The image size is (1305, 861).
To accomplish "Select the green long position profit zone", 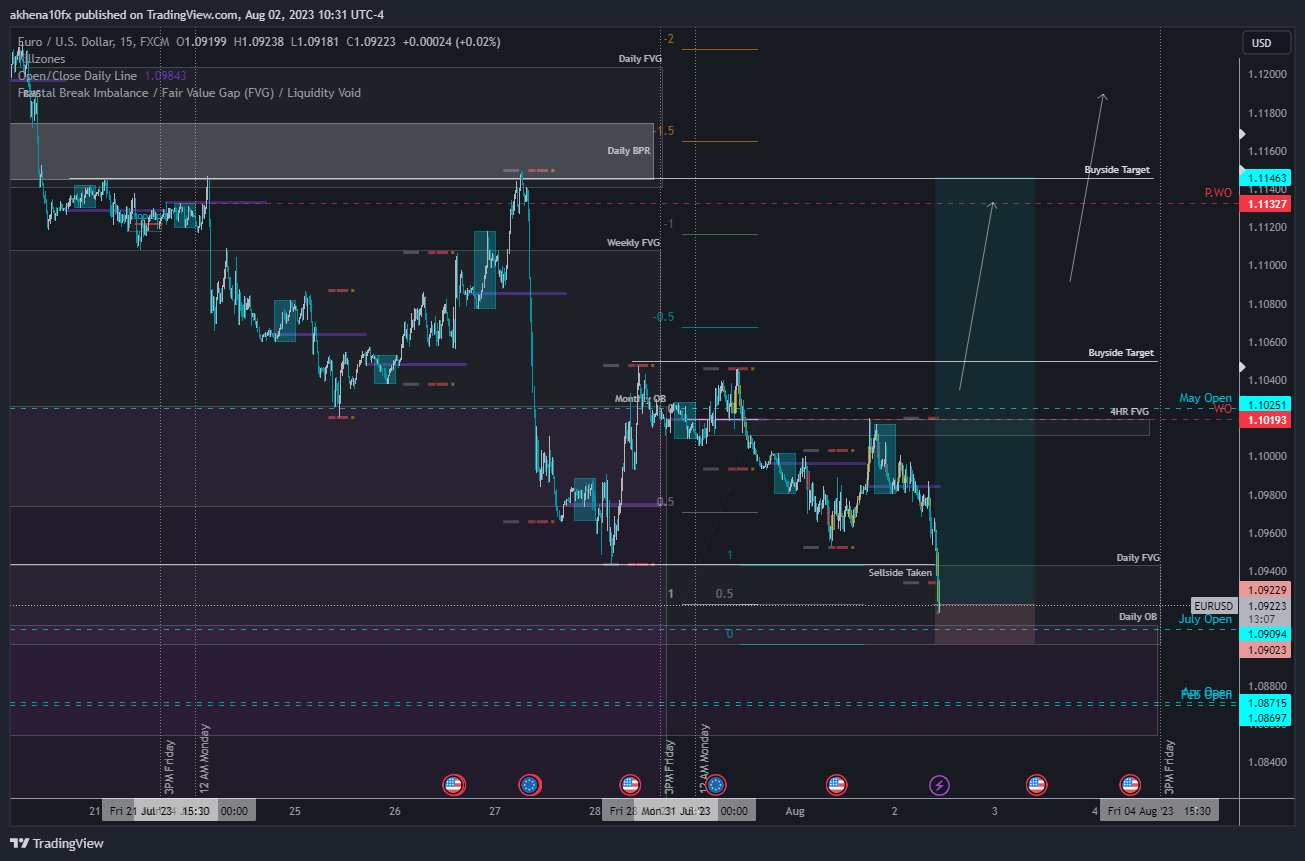I will coord(985,391).
